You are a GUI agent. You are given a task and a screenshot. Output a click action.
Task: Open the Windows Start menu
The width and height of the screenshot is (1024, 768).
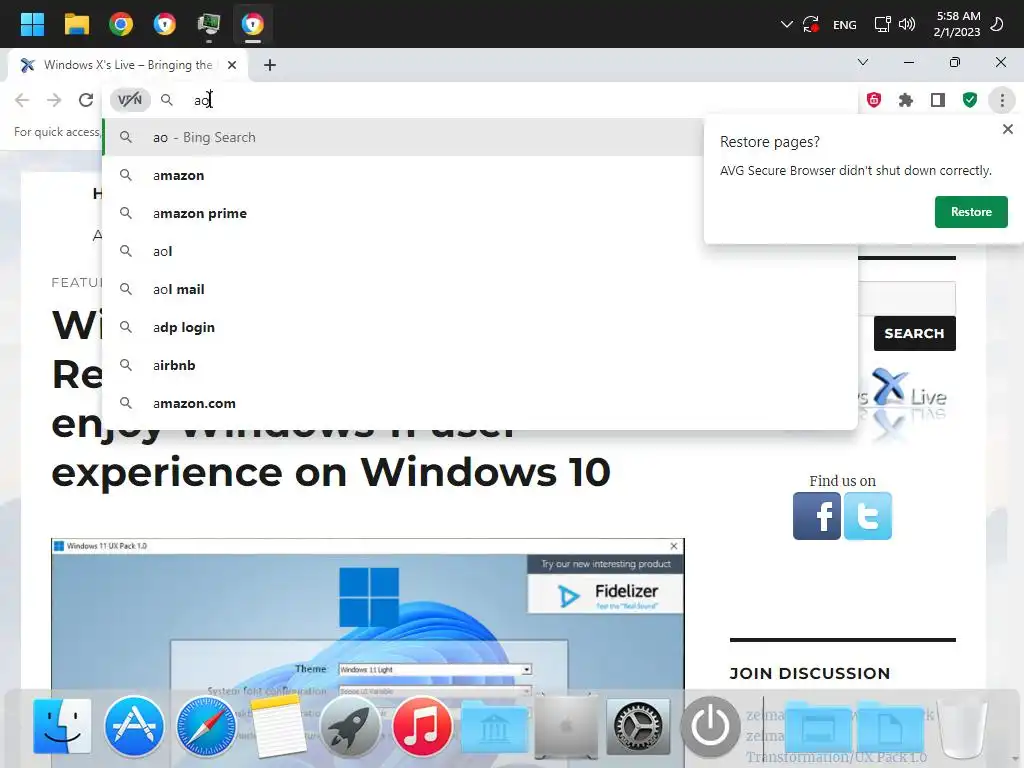tap(32, 24)
